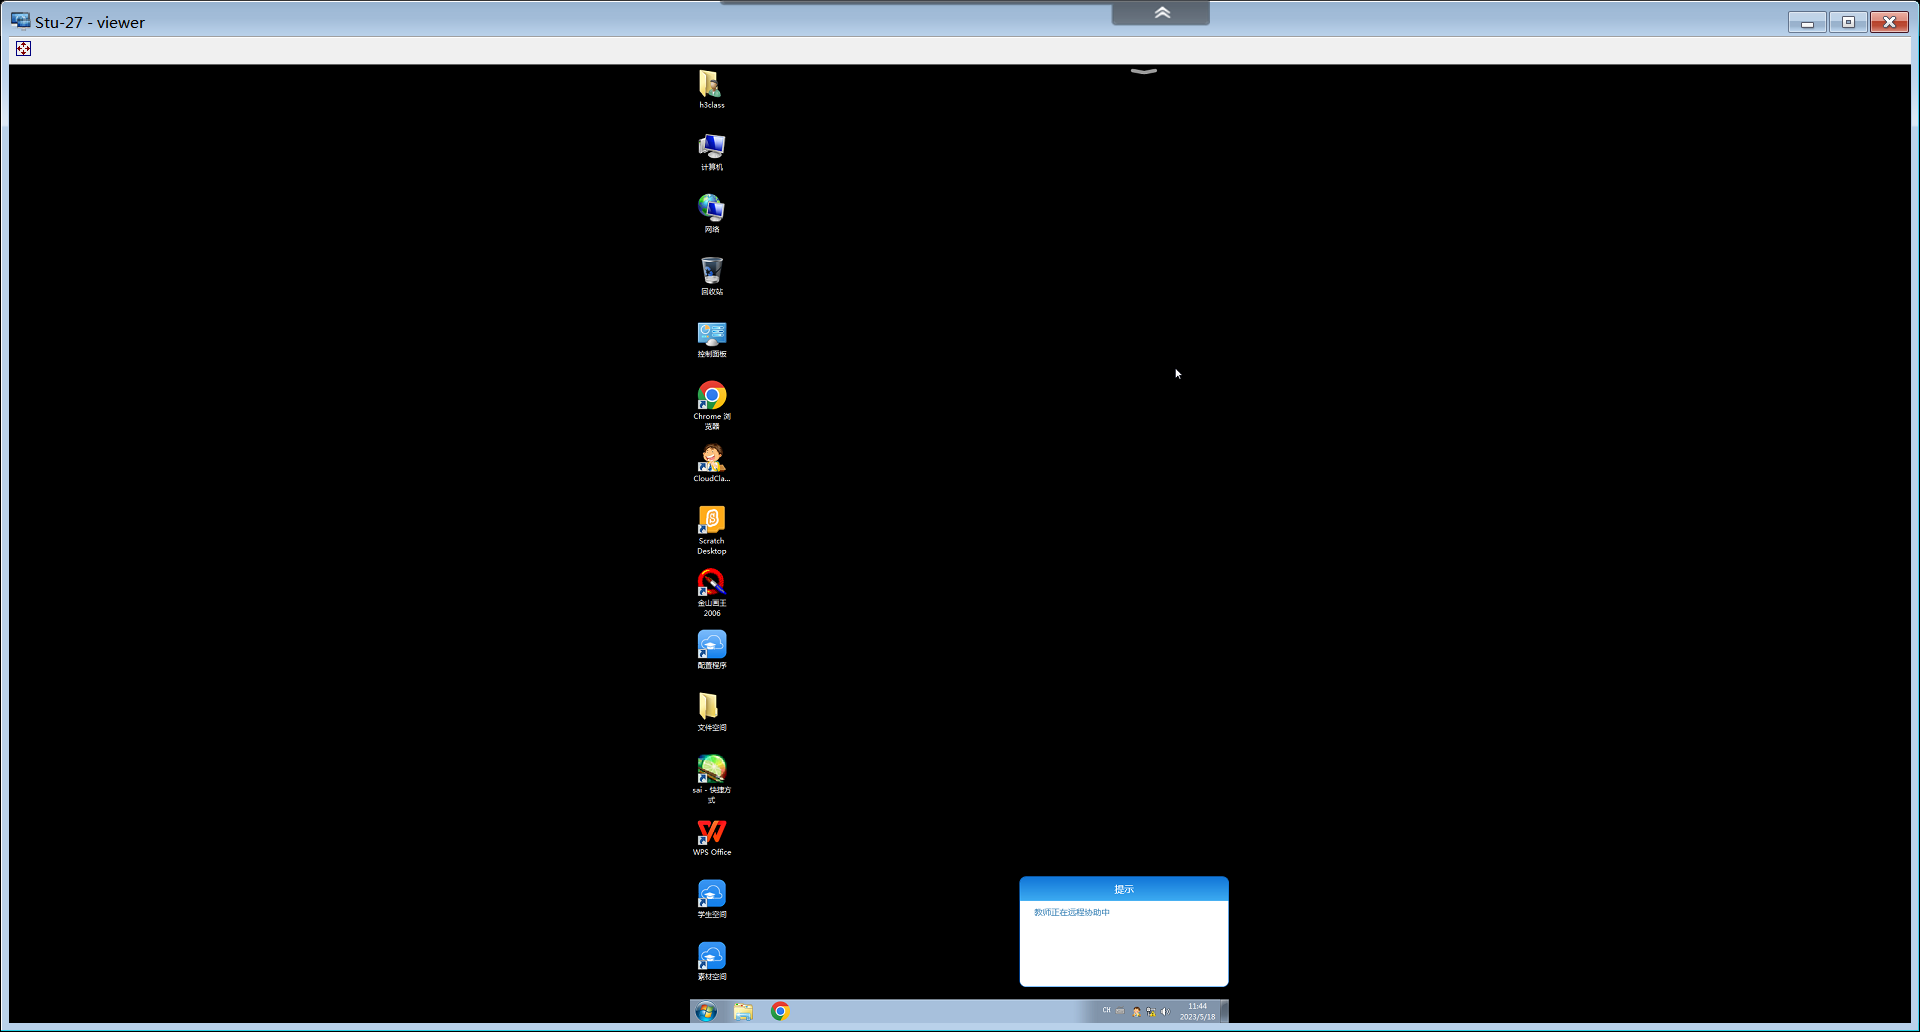This screenshot has width=1920, height=1032.
Task: Maximize the Stu-27 viewer window
Action: pos(1848,22)
